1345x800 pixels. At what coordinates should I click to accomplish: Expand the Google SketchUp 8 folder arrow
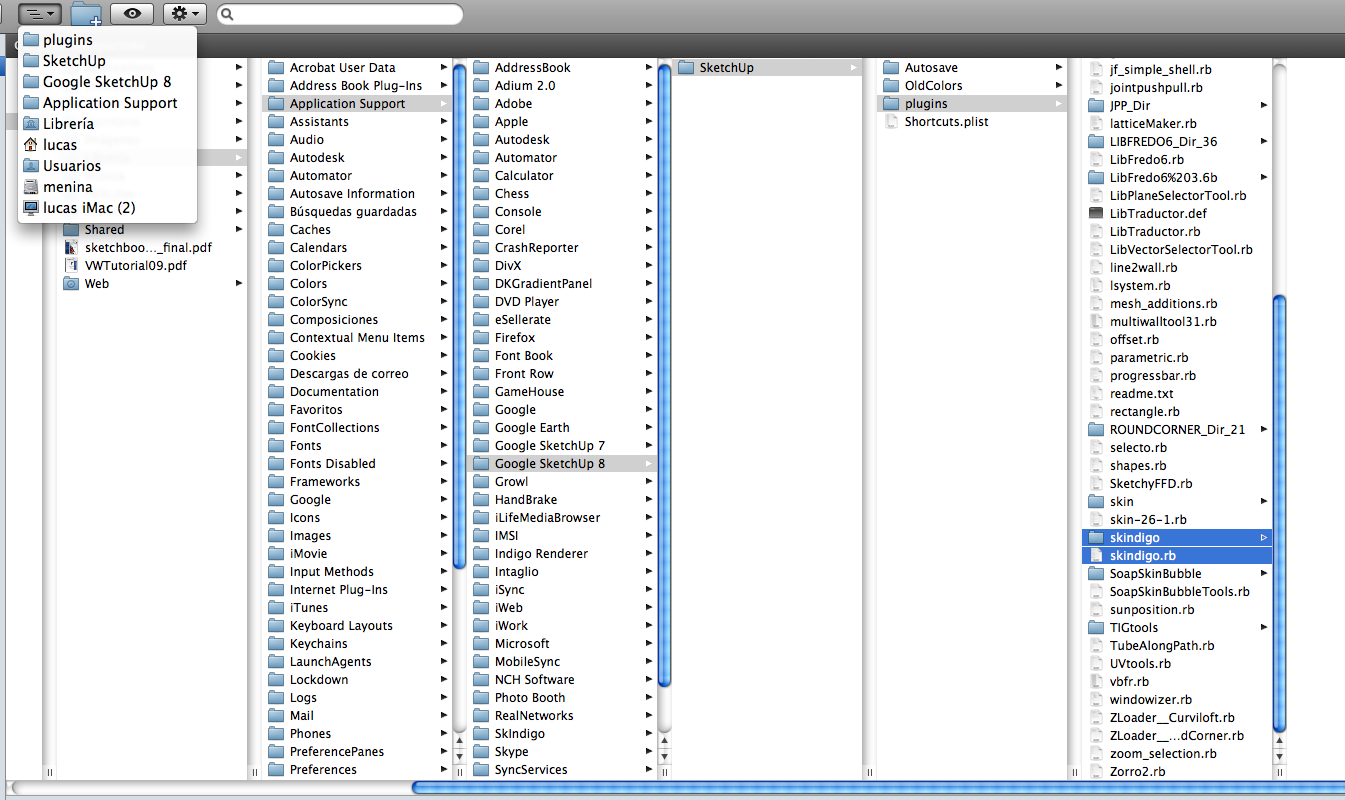[649, 464]
